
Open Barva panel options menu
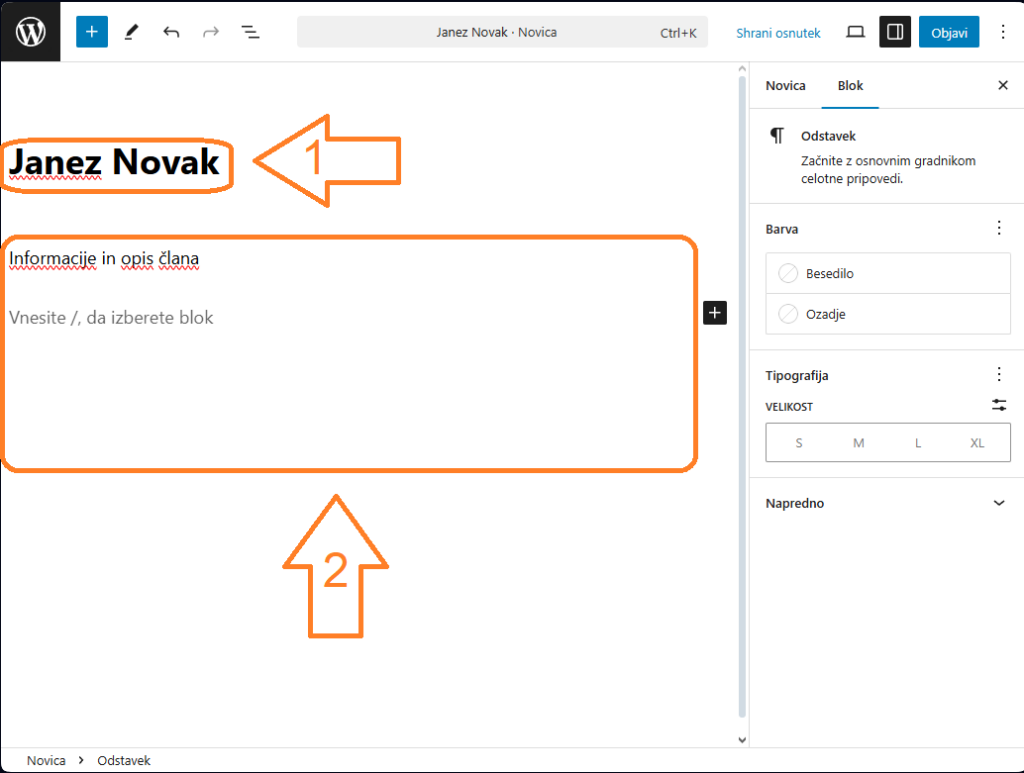pyautogui.click(x=998, y=228)
